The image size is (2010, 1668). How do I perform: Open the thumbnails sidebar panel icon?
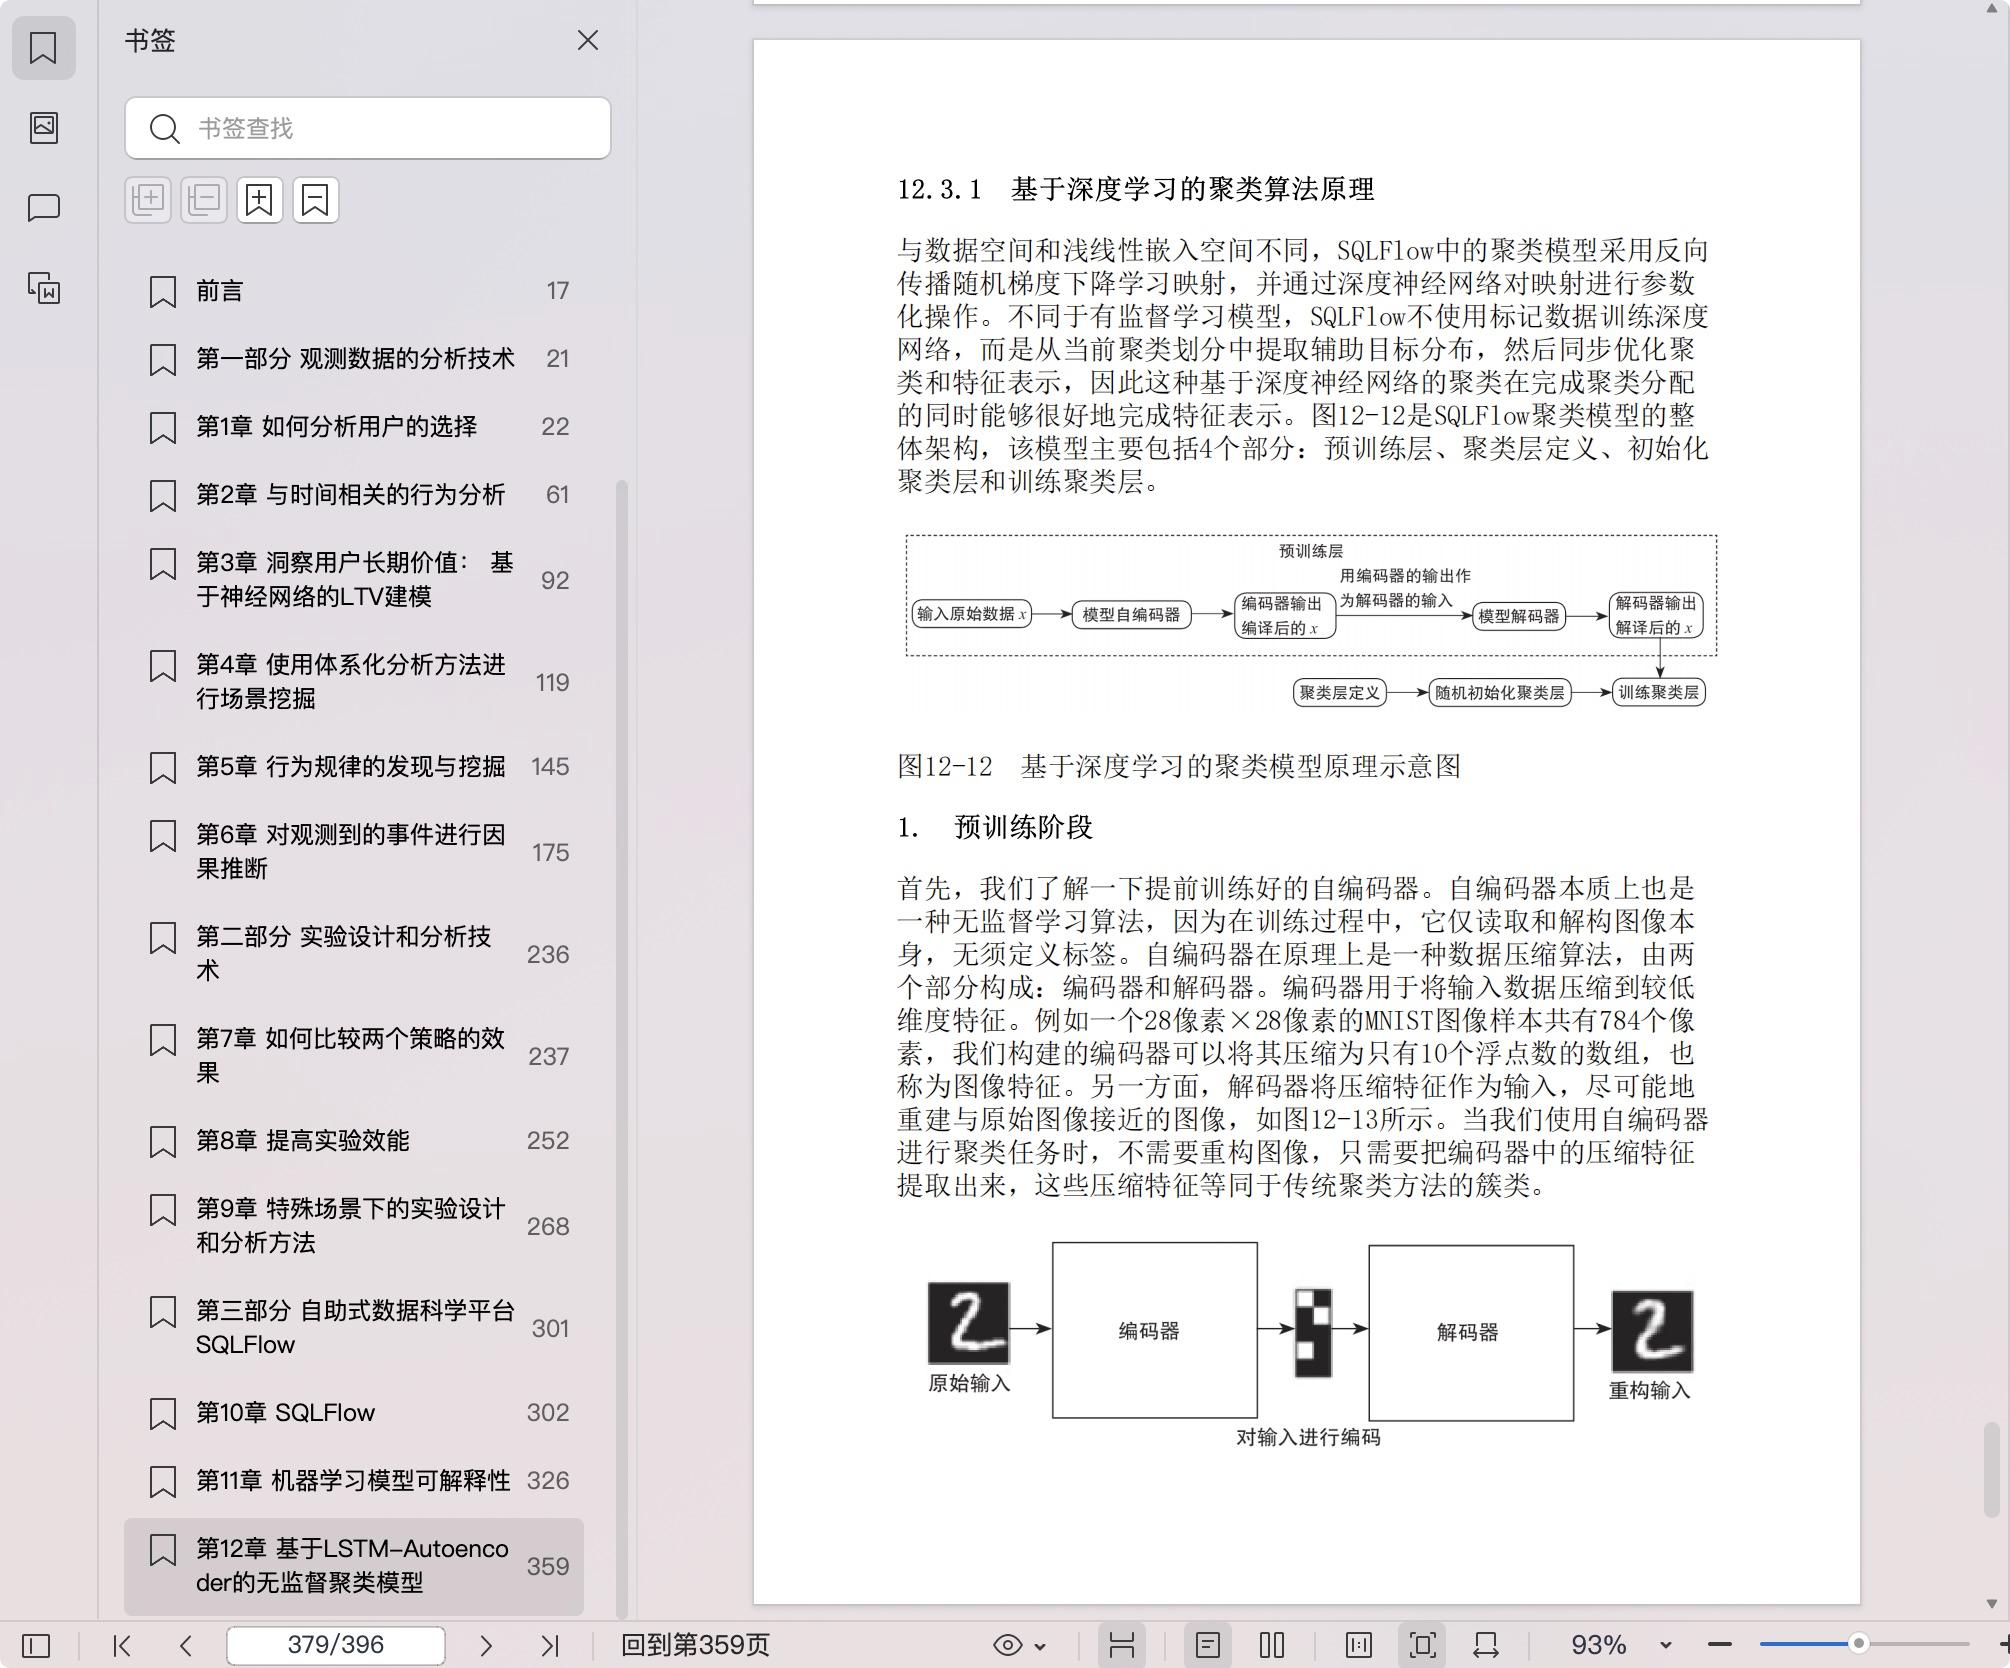pos(43,127)
